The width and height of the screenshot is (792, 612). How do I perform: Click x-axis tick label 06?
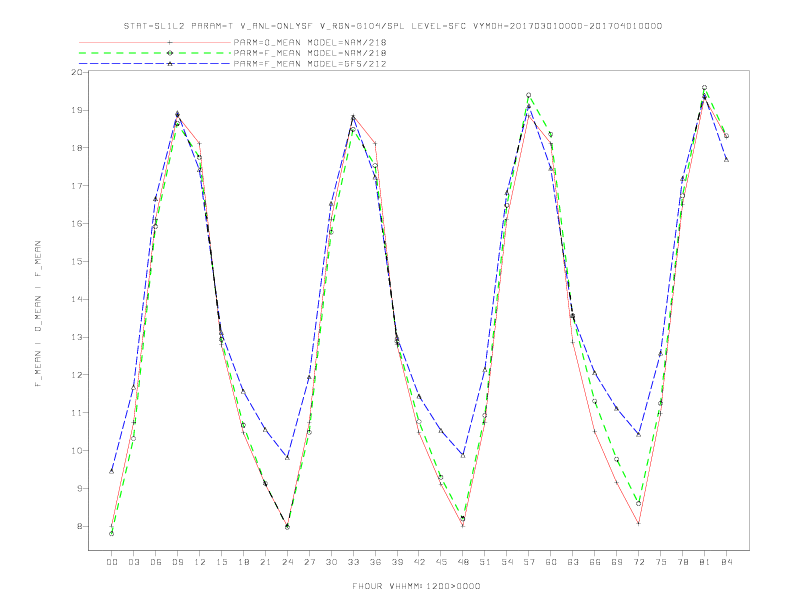[156, 562]
